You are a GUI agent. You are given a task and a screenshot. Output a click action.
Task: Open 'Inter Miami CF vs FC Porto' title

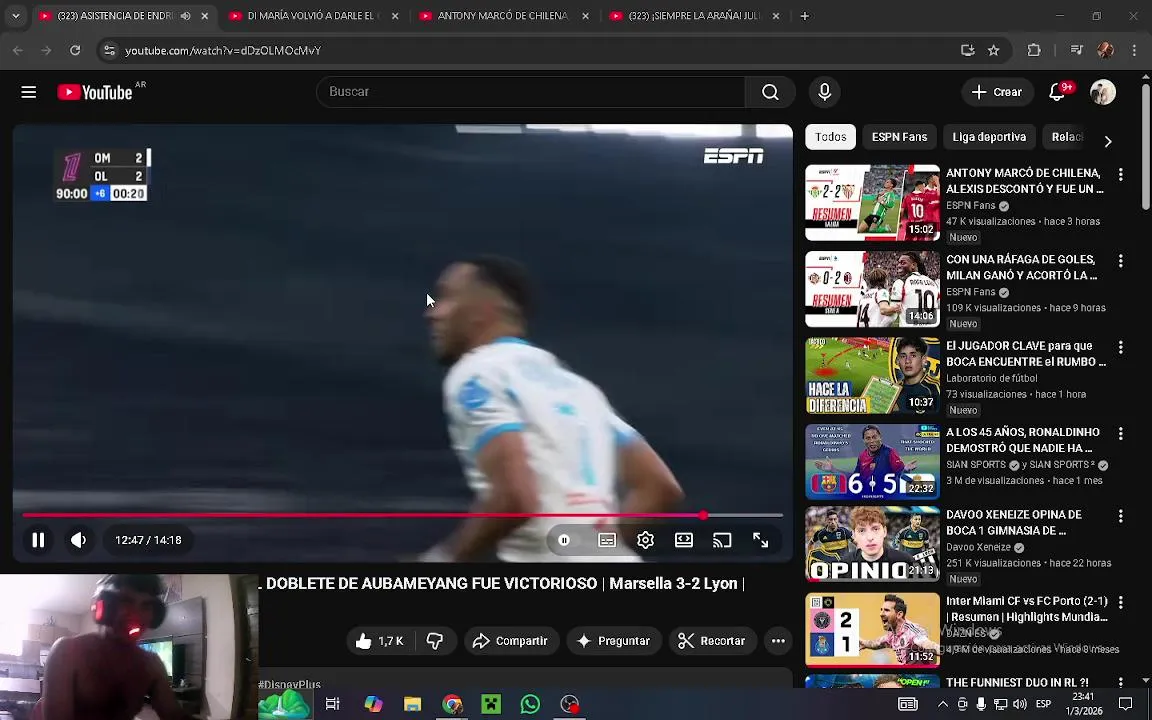pos(1026,609)
